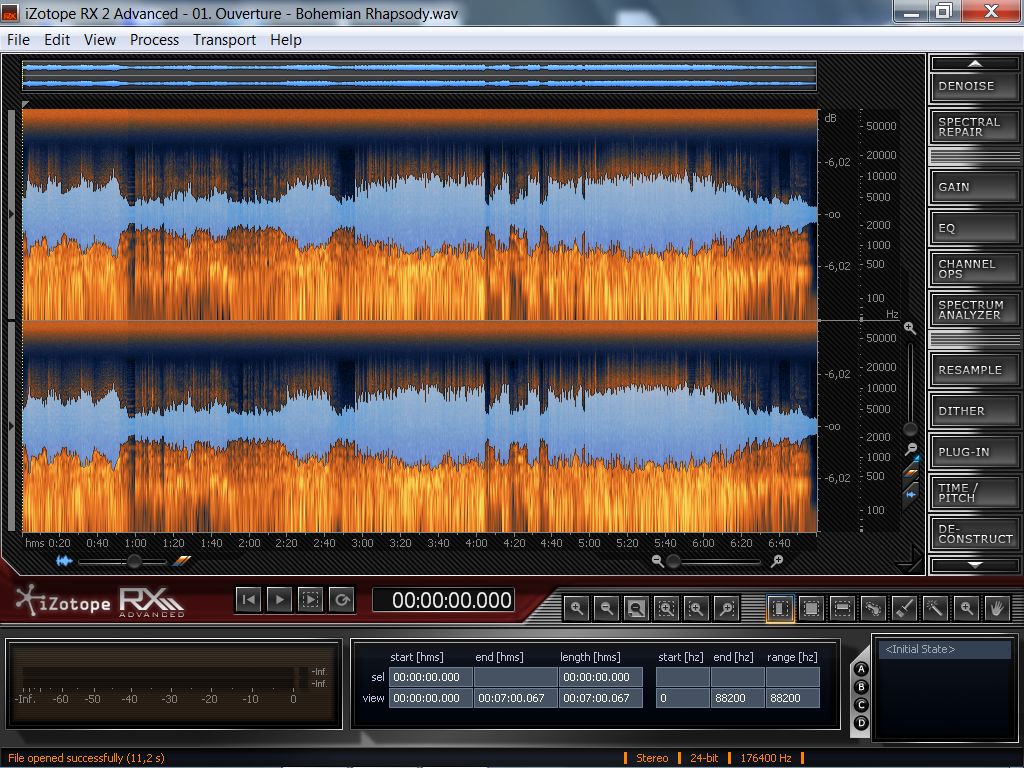Choose the Frequency selection tool
The image size is (1024, 768).
click(x=842, y=607)
